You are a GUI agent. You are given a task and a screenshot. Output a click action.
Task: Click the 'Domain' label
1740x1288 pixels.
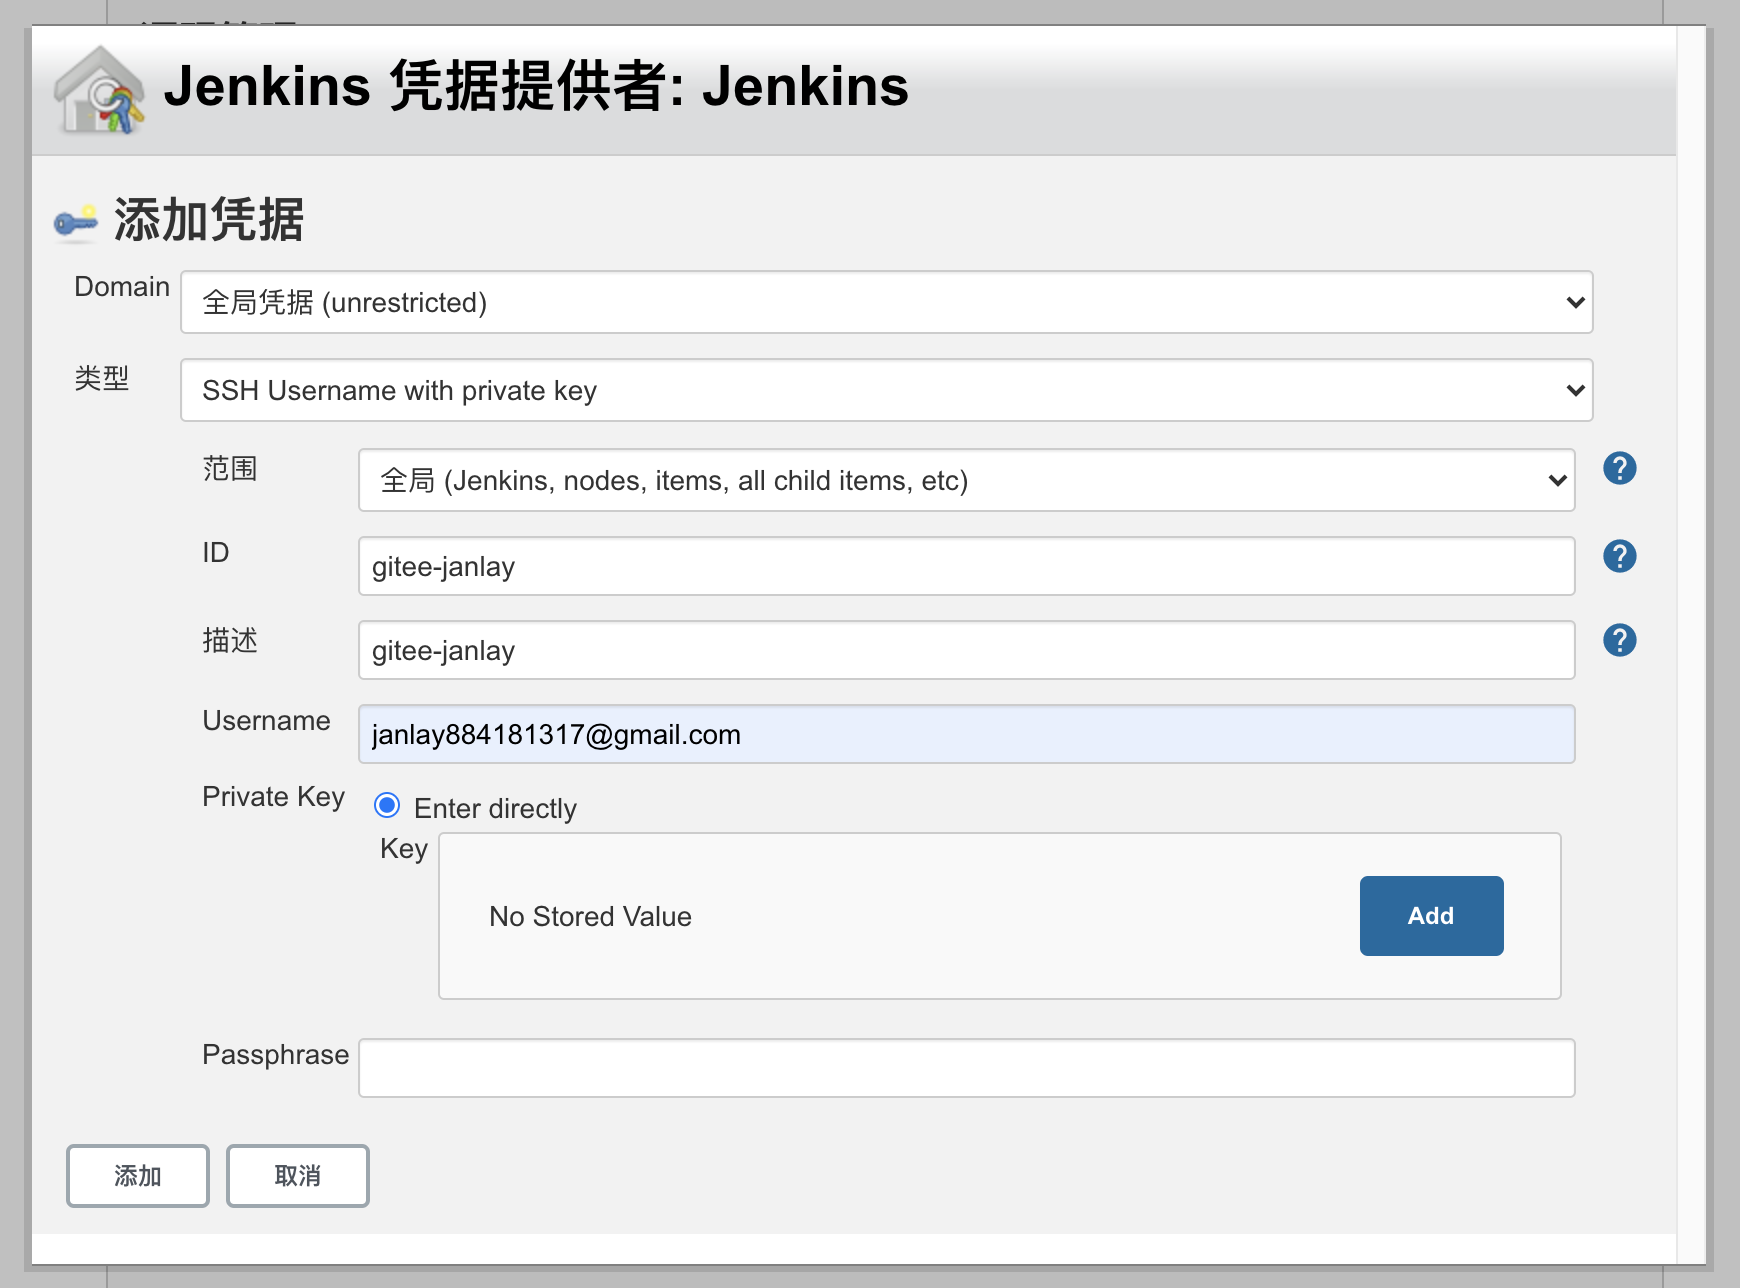(x=122, y=287)
